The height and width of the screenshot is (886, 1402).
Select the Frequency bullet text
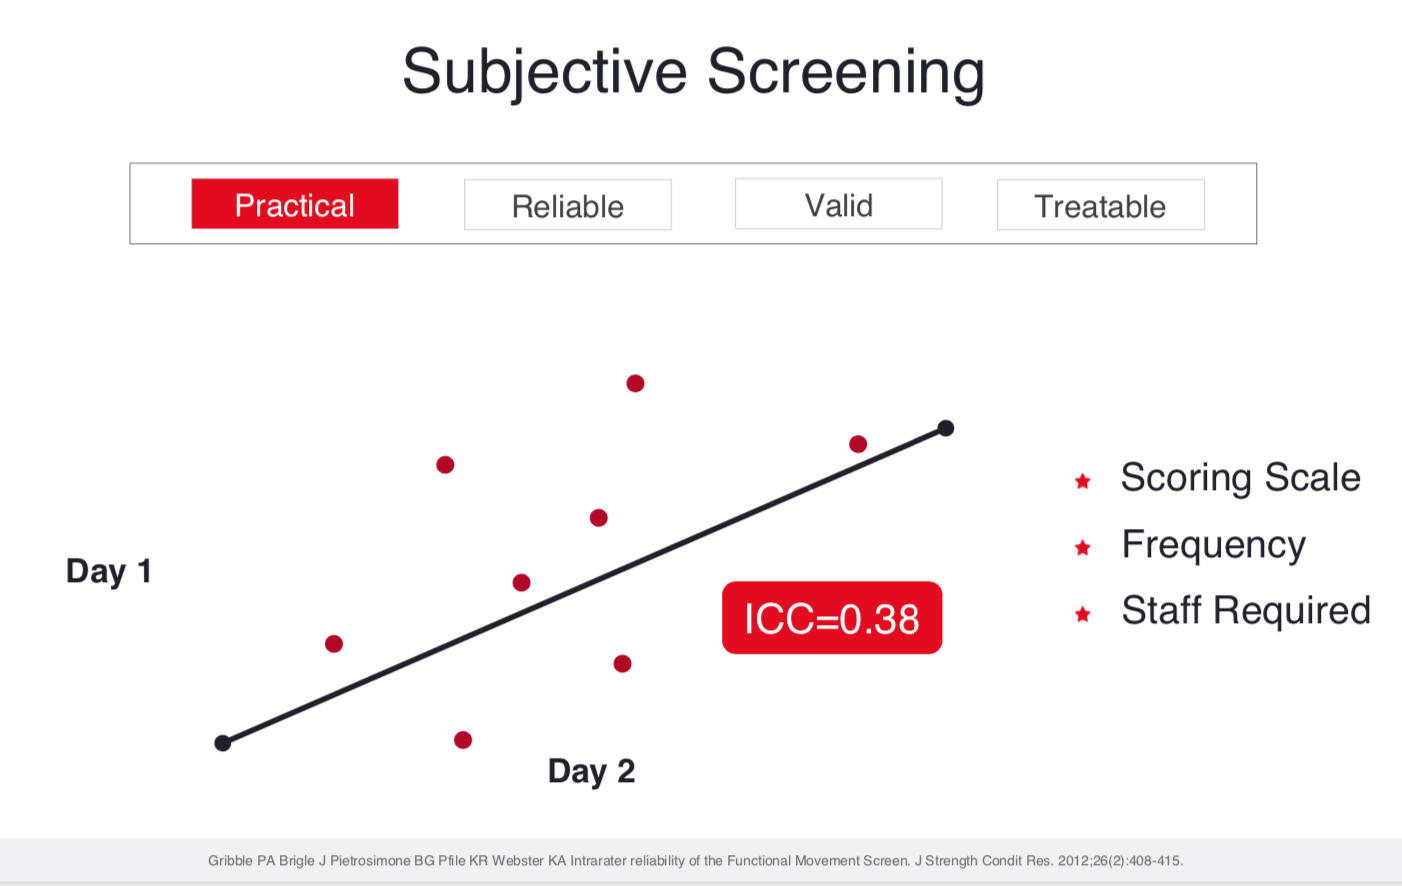(1213, 546)
